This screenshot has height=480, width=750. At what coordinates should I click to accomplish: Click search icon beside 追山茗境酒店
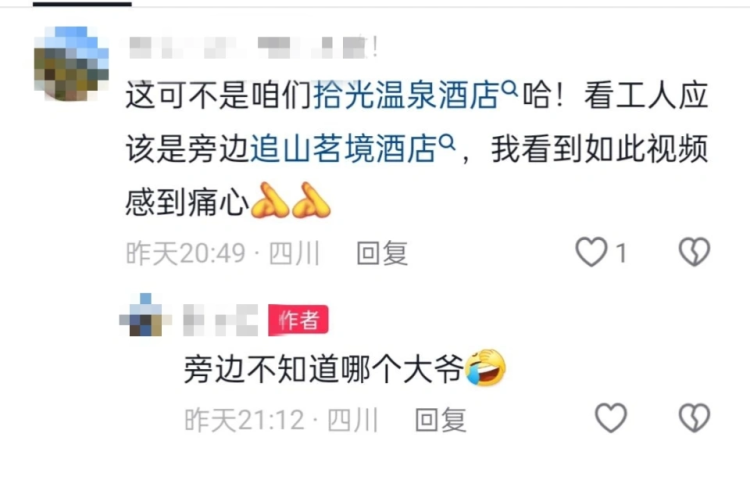pos(447,142)
